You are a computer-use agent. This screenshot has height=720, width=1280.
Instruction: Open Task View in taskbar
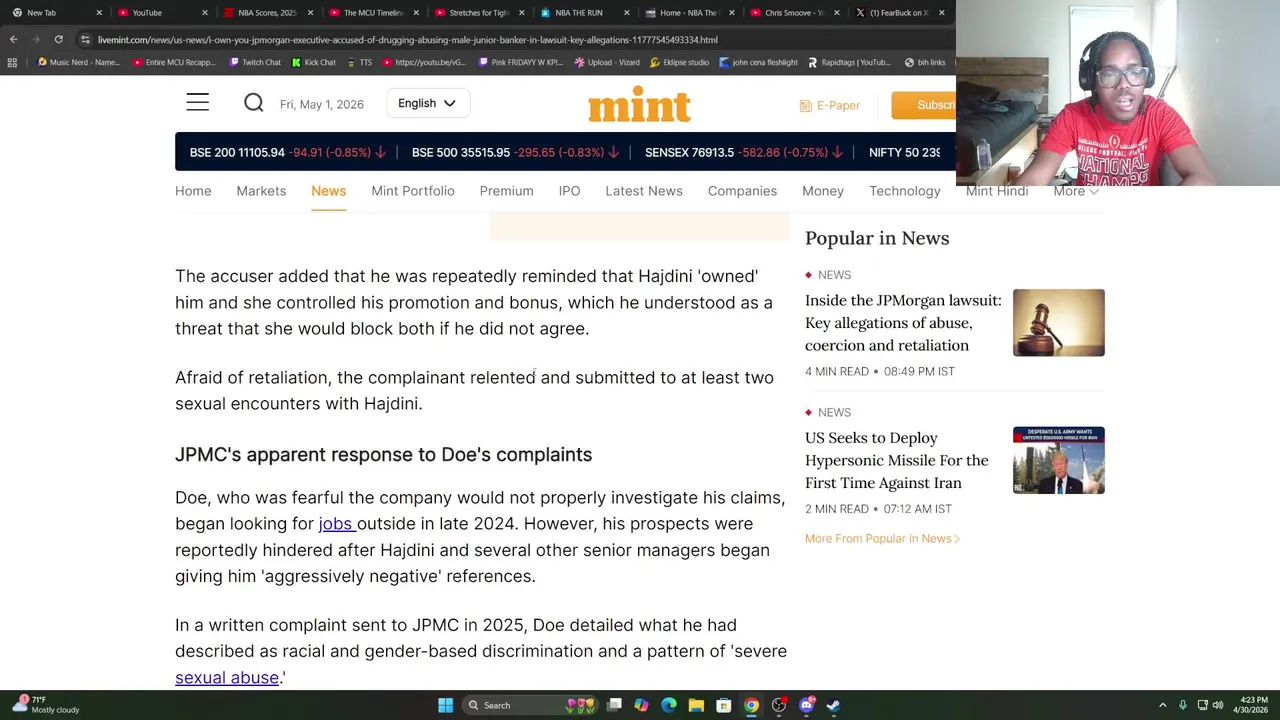pyautogui.click(x=614, y=705)
